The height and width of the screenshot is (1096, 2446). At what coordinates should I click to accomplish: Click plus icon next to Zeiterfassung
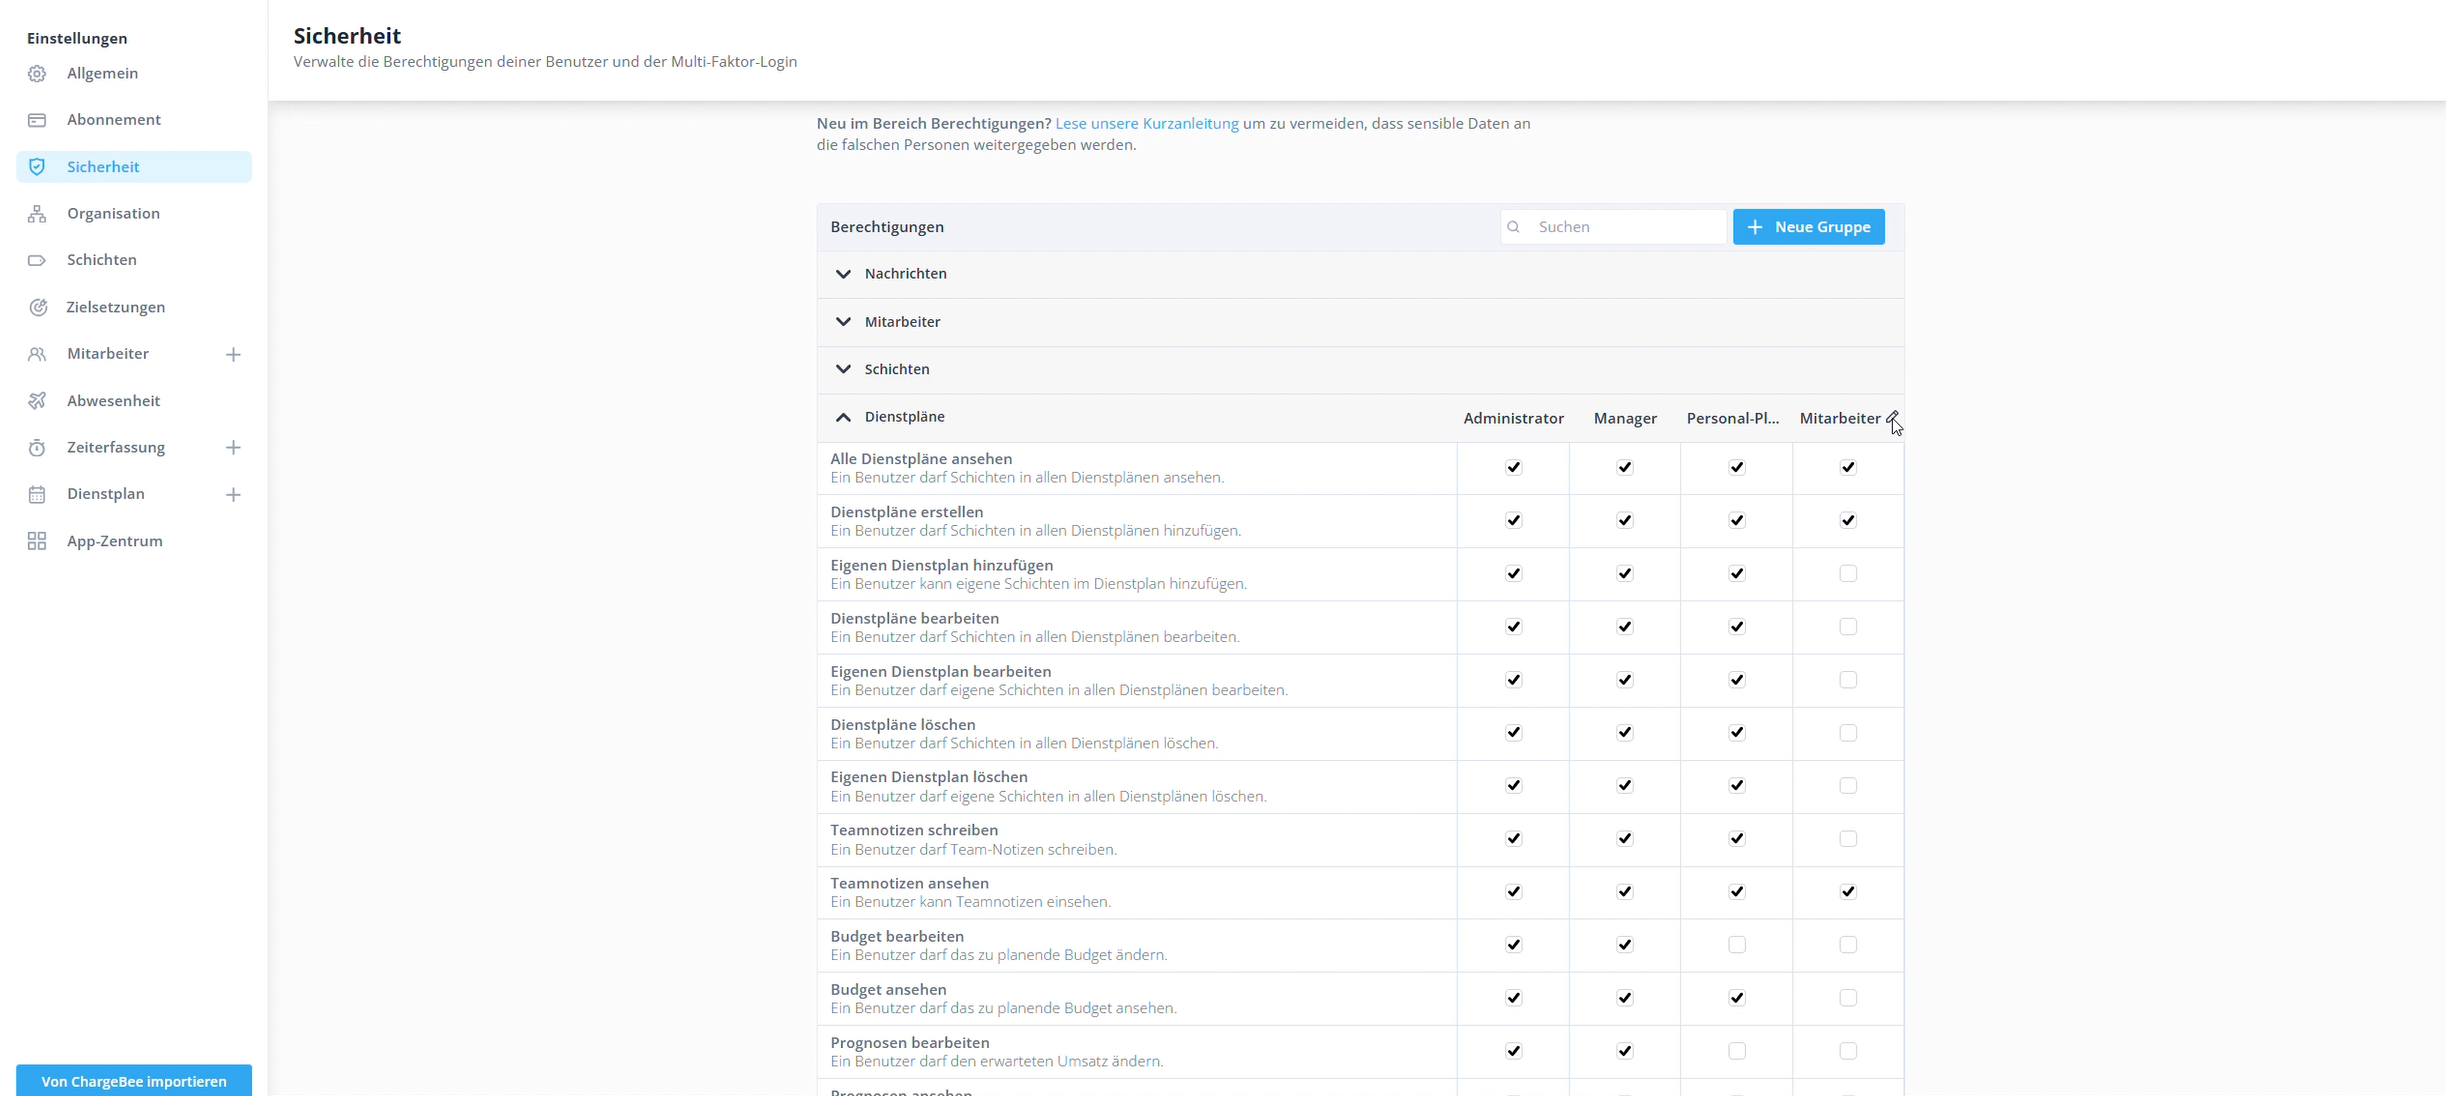(233, 447)
